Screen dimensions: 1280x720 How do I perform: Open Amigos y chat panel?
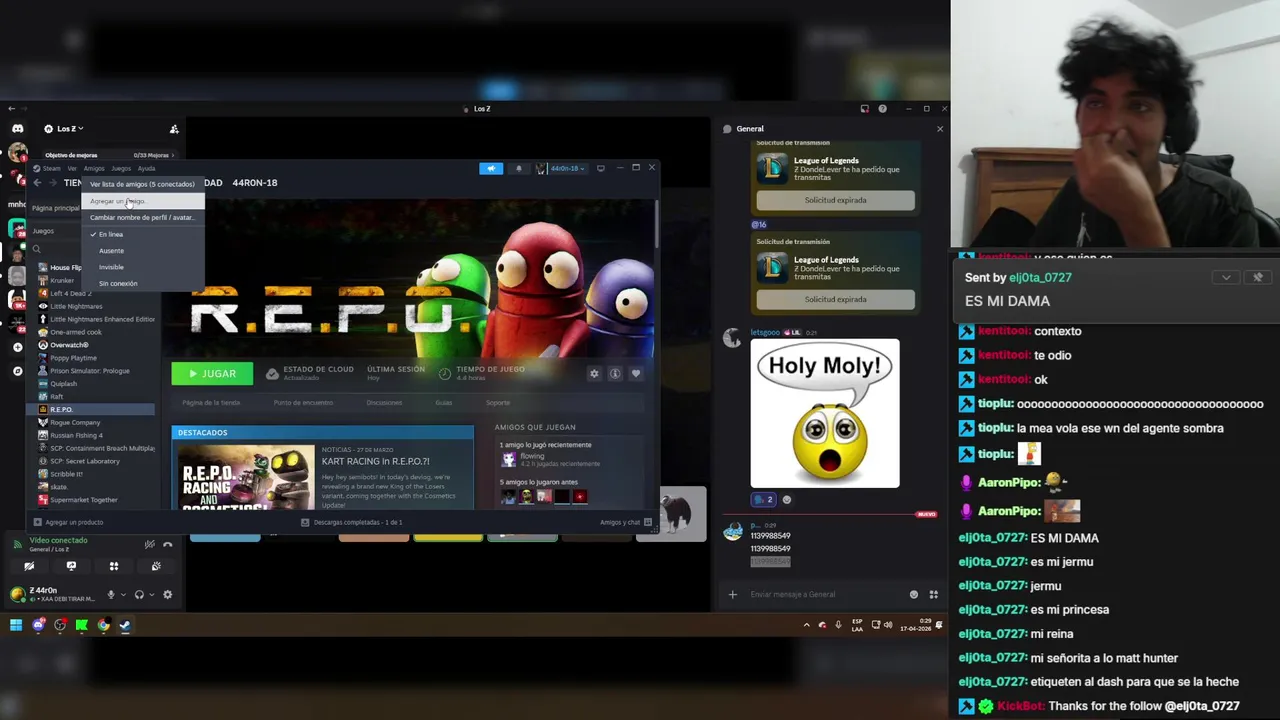(626, 522)
